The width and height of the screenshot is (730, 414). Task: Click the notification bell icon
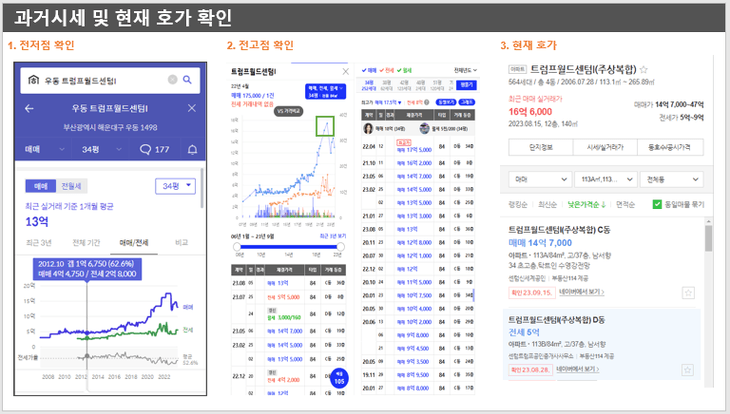point(192,149)
